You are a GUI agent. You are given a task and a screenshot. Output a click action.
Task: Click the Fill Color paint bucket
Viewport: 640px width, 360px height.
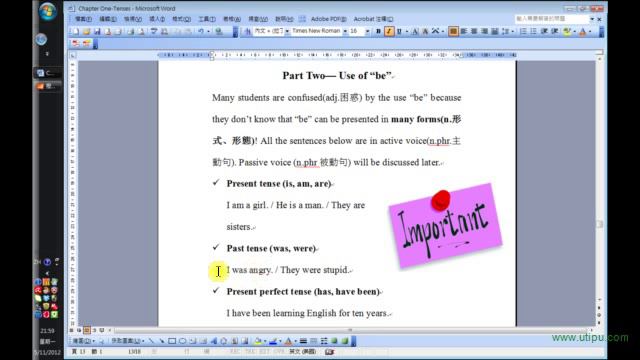(258, 341)
